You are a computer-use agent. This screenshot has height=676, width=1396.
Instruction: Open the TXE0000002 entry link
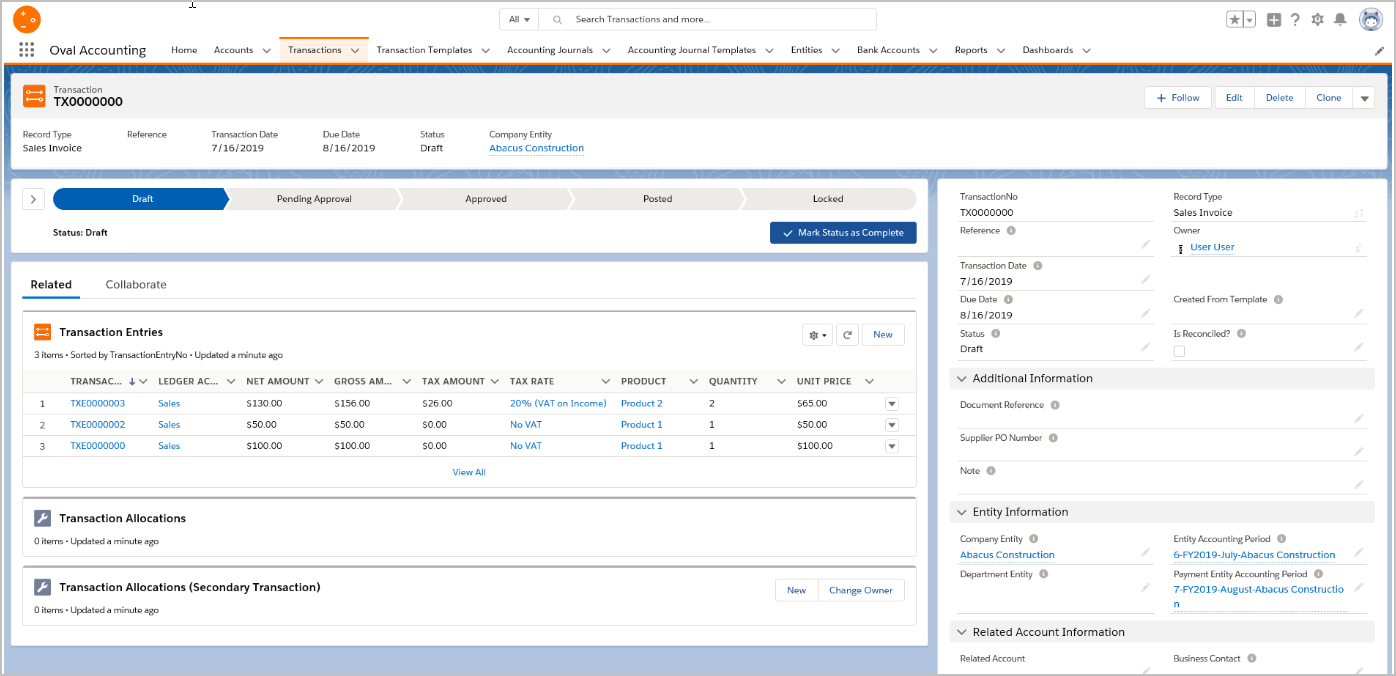(x=98, y=425)
